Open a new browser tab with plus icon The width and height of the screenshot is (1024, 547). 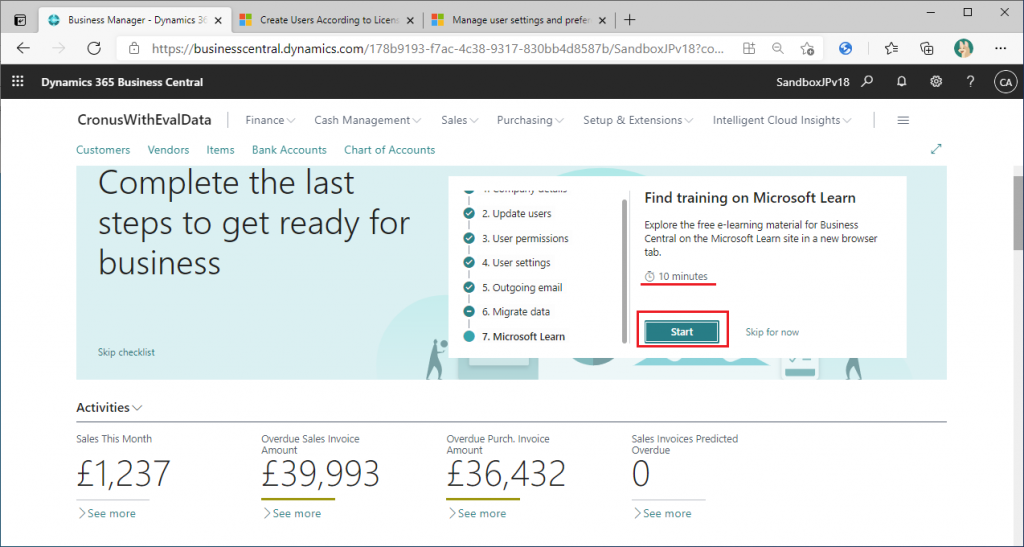click(630, 20)
